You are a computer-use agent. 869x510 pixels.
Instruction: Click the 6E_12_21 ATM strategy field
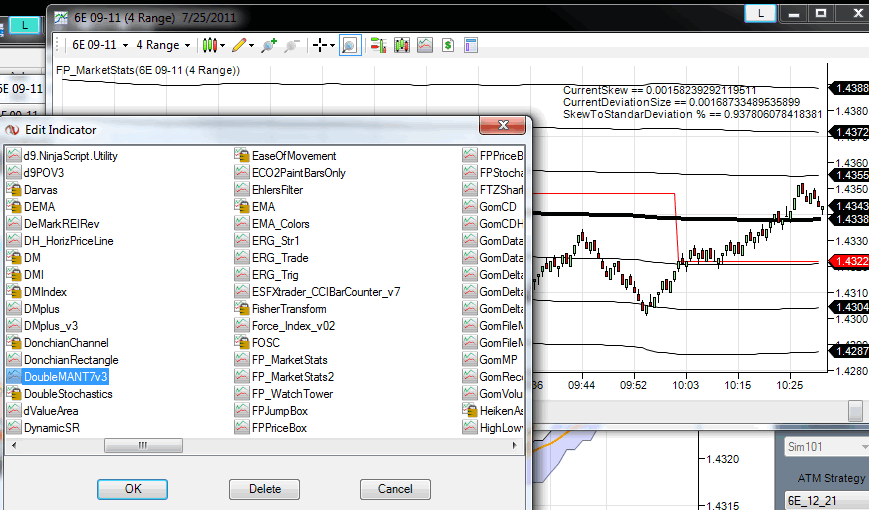826,501
